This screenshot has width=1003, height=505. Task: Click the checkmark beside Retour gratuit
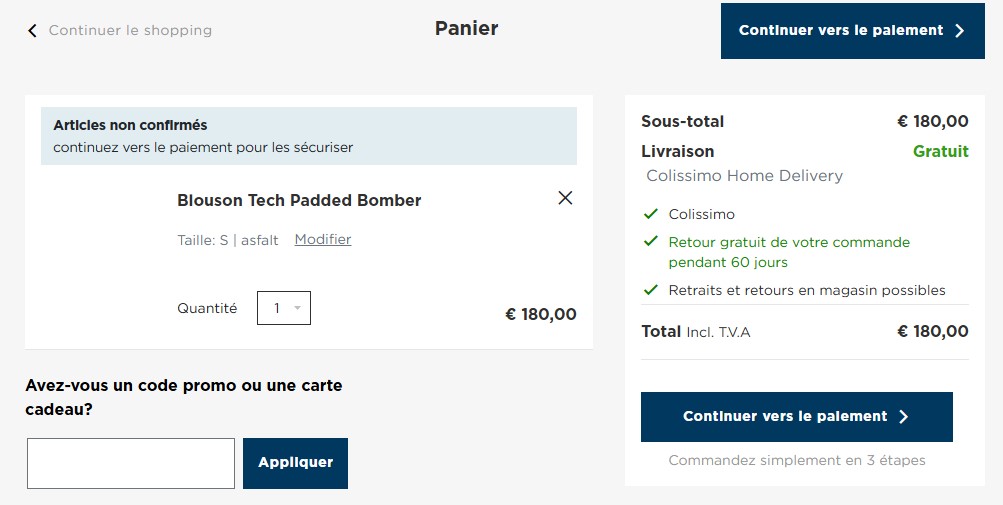point(651,242)
